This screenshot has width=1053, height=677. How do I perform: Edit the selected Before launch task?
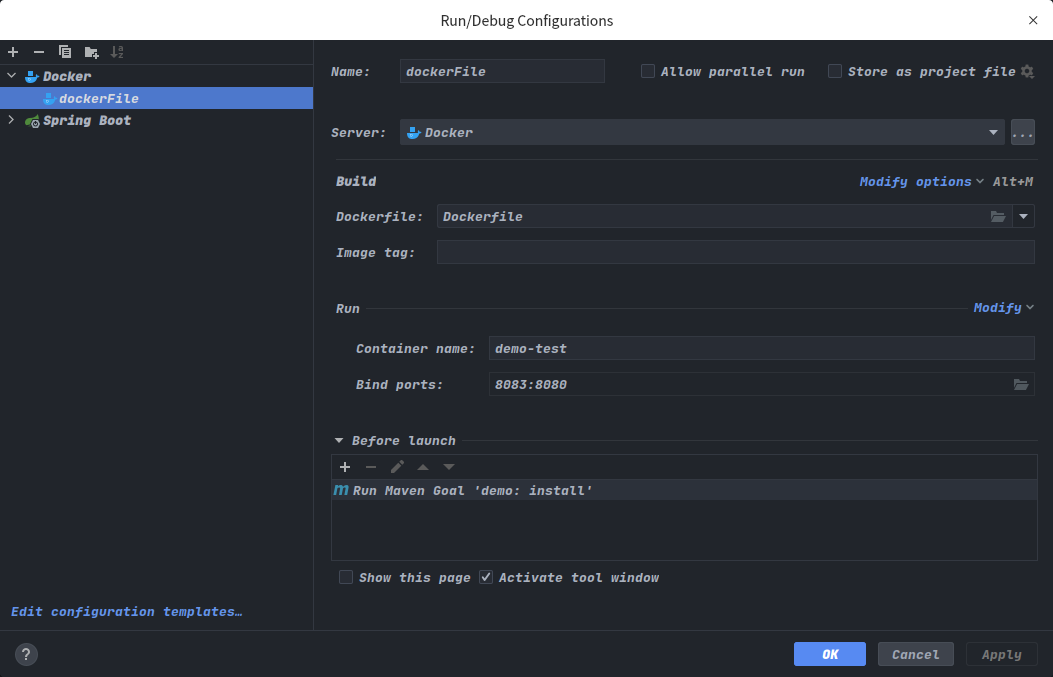click(x=397, y=467)
